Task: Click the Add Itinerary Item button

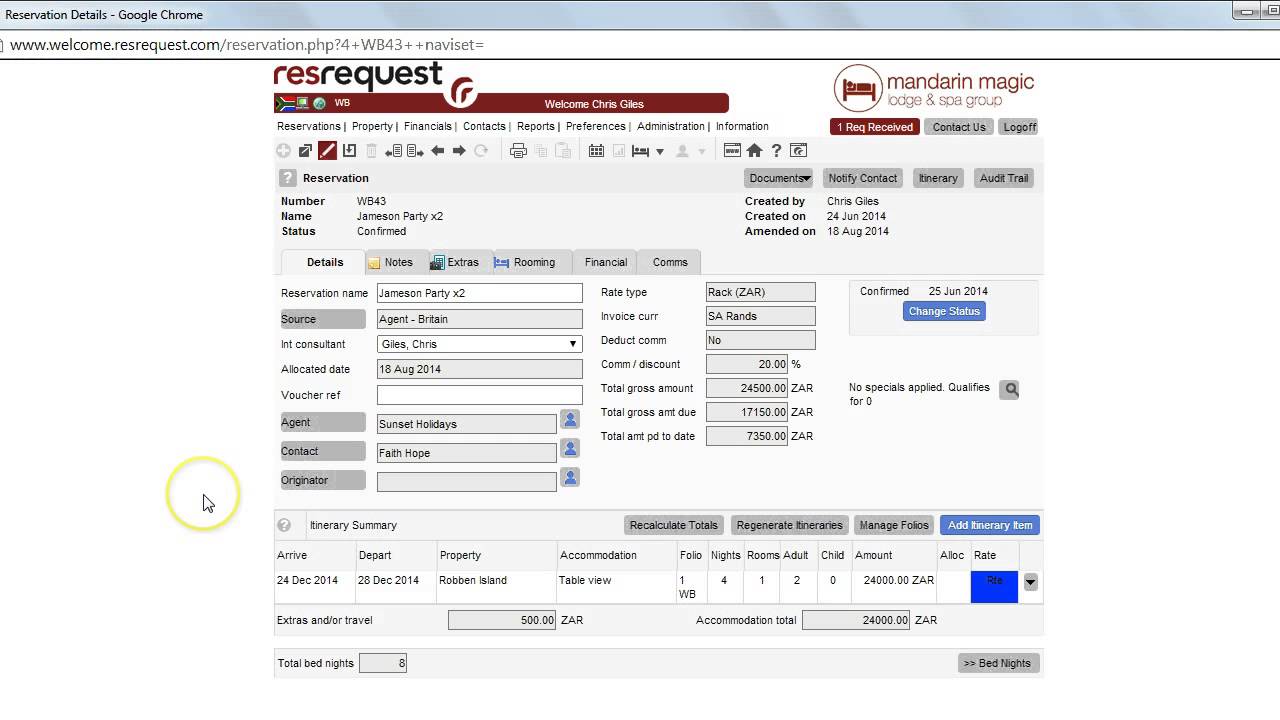Action: click(990, 525)
